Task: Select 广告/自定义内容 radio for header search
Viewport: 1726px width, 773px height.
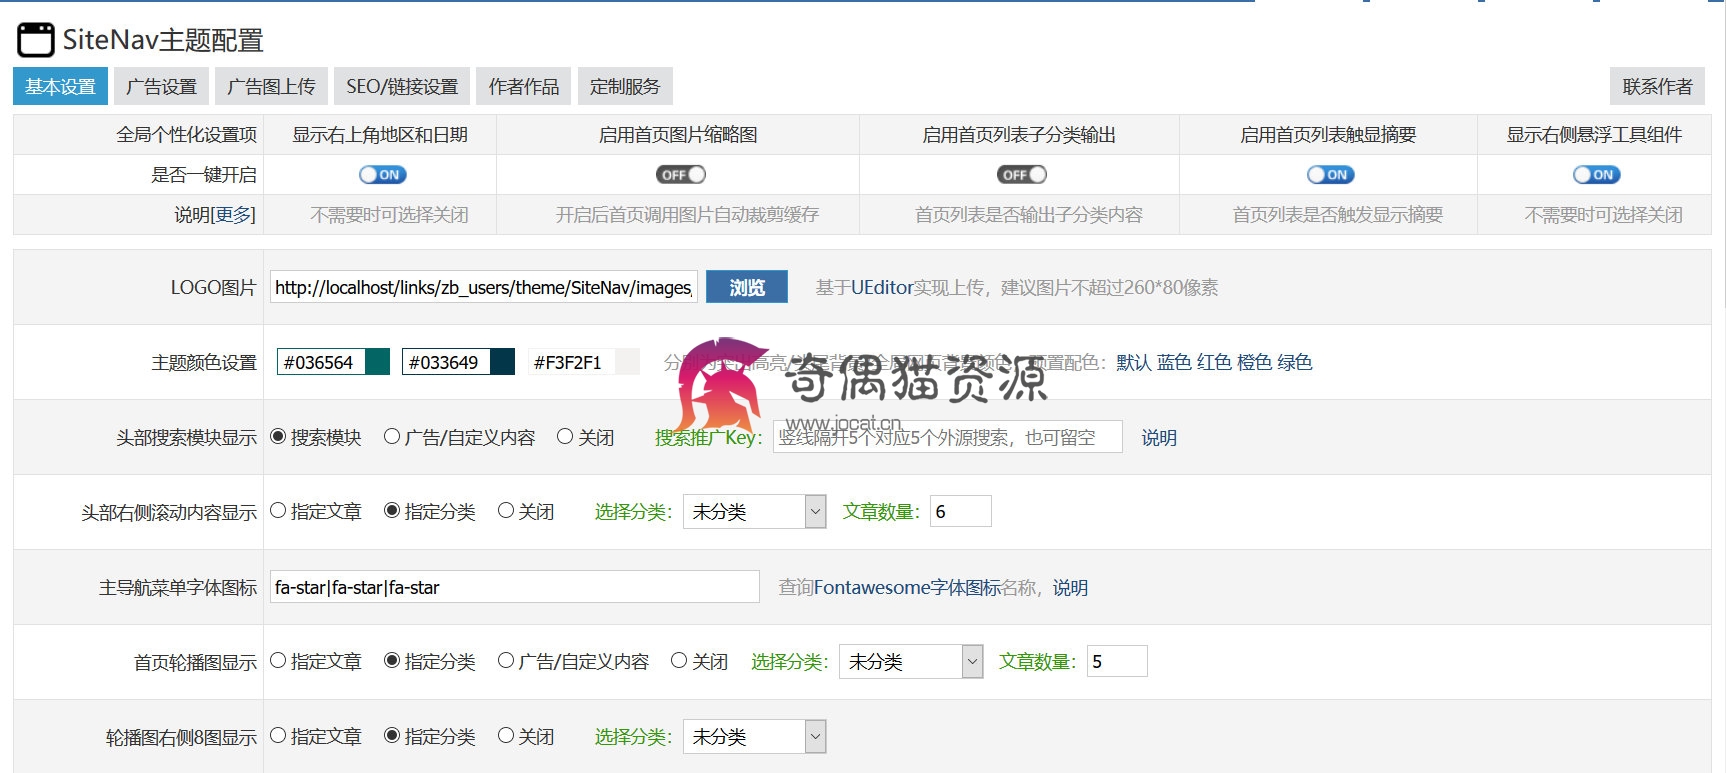Action: pyautogui.click(x=392, y=437)
